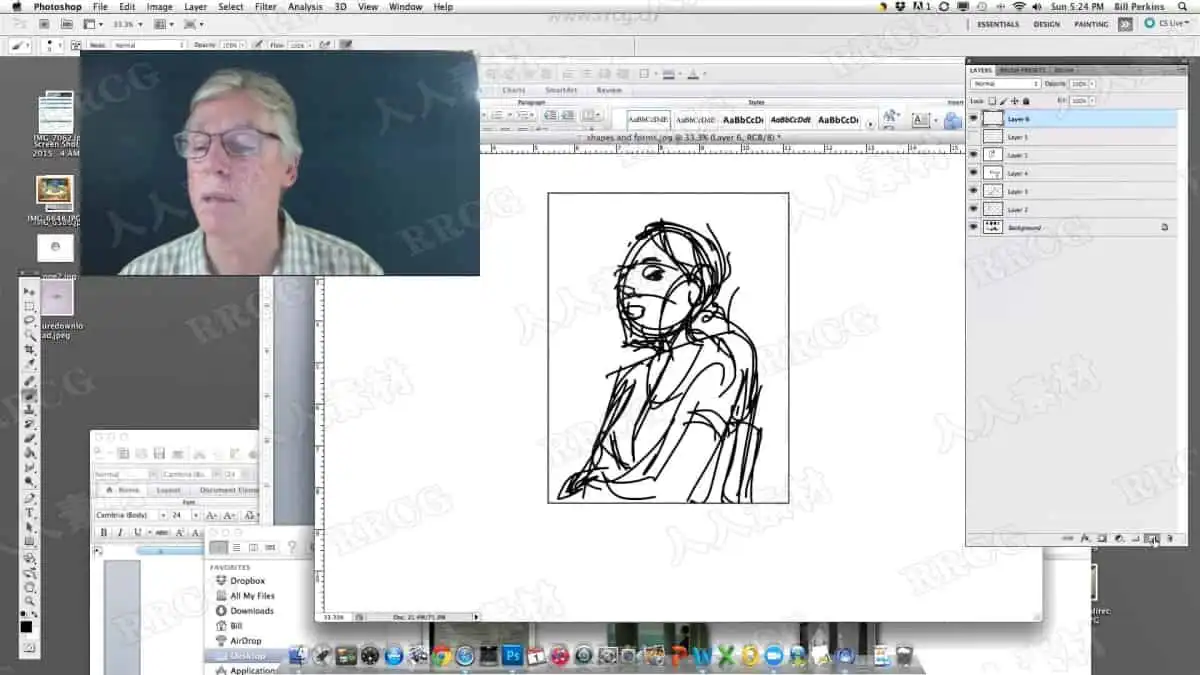Switch to the Essentials workspace
The width and height of the screenshot is (1200, 675).
(998, 24)
